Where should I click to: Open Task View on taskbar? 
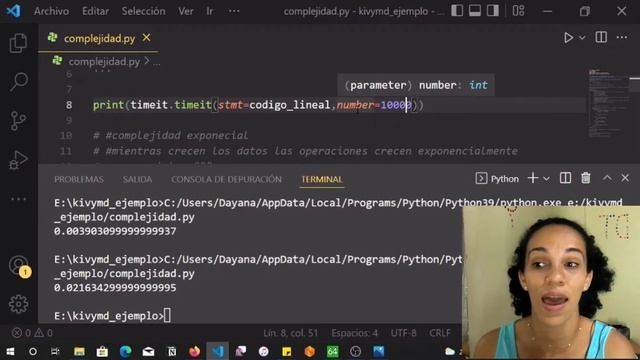tap(56, 351)
